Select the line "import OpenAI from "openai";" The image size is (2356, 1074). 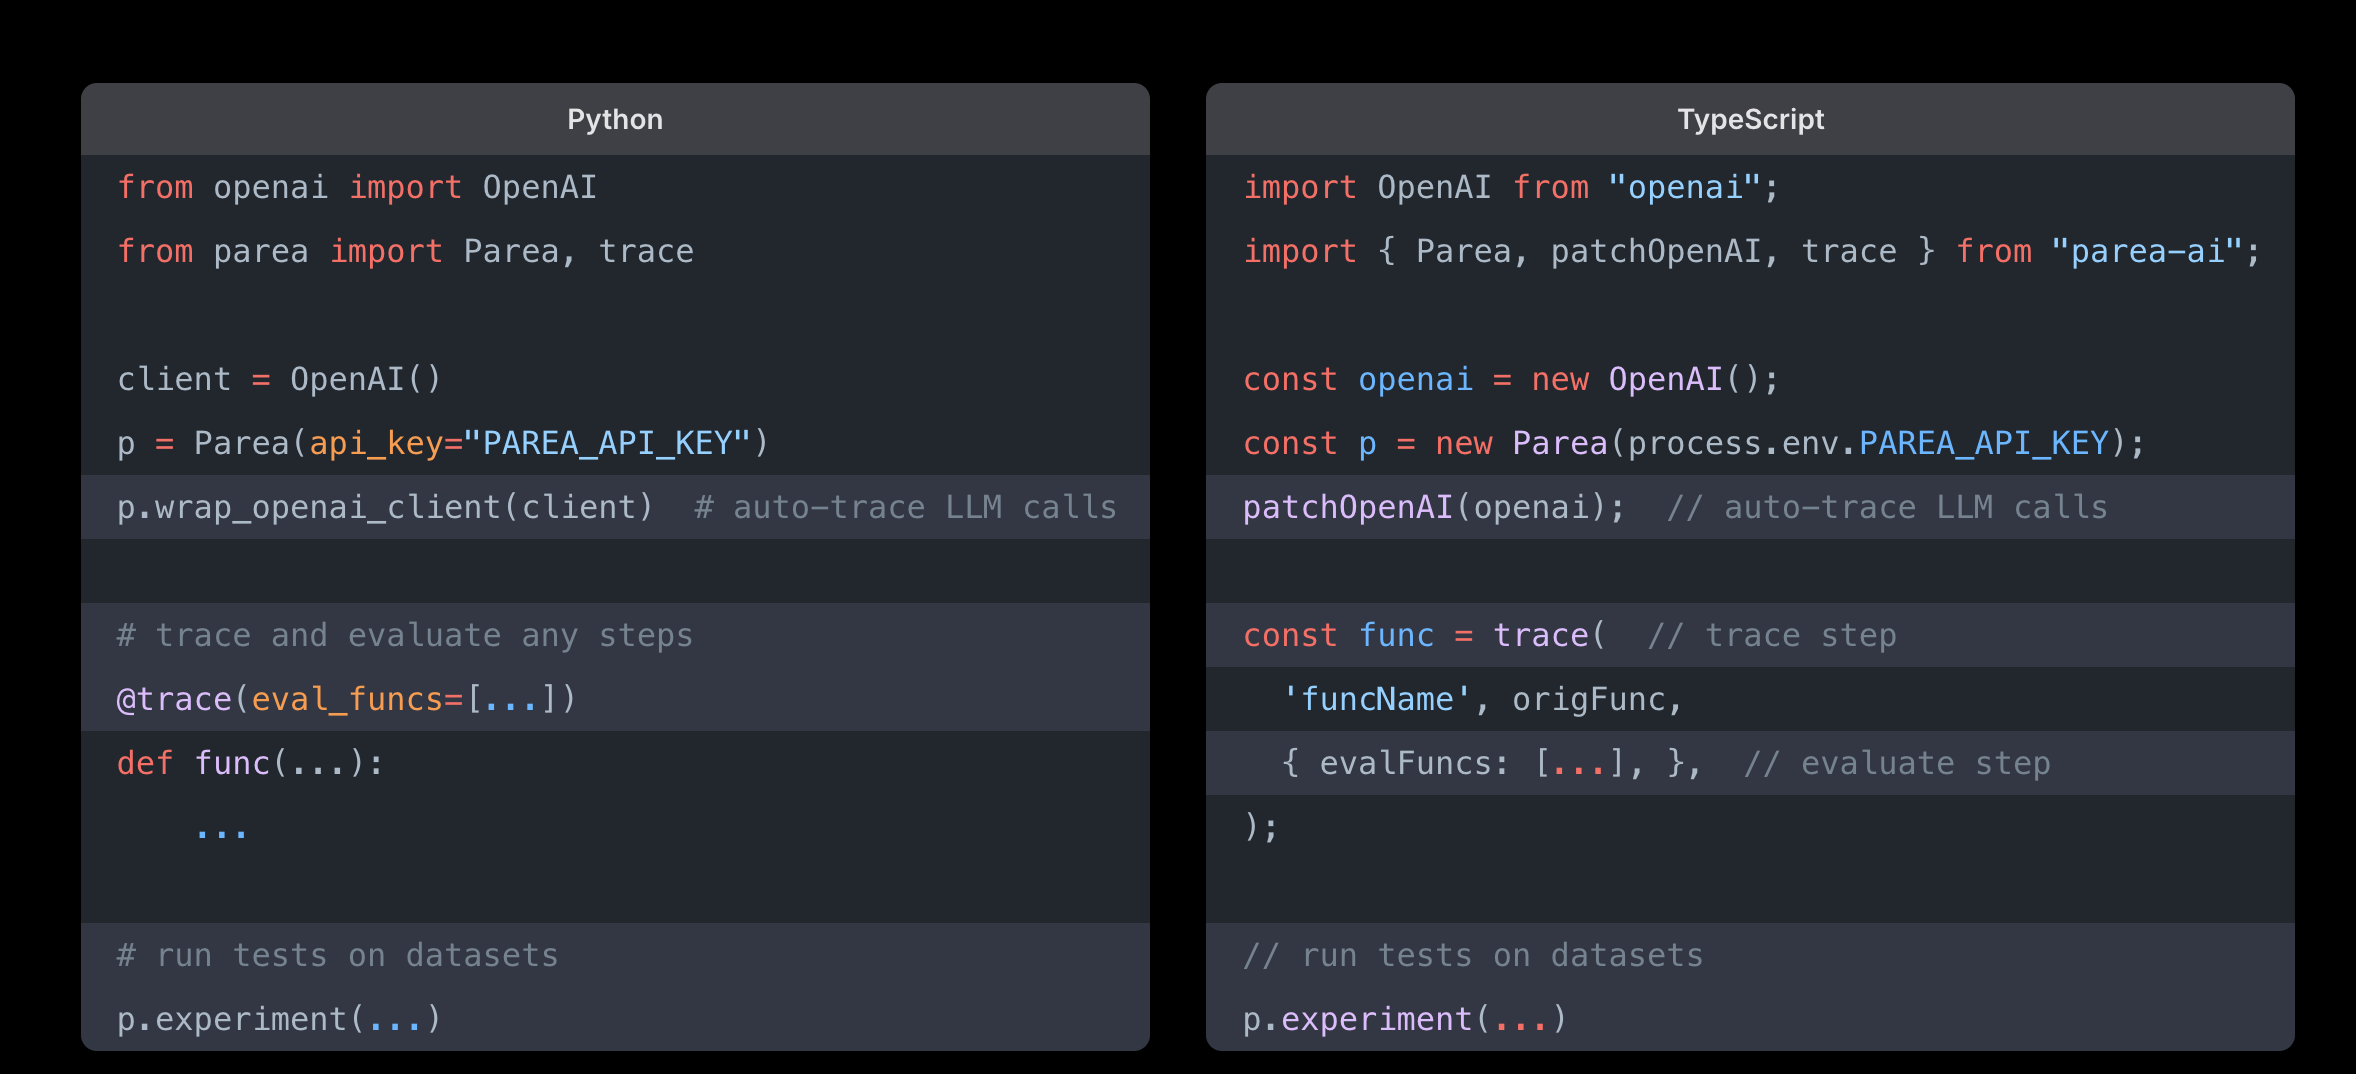[x=1511, y=187]
